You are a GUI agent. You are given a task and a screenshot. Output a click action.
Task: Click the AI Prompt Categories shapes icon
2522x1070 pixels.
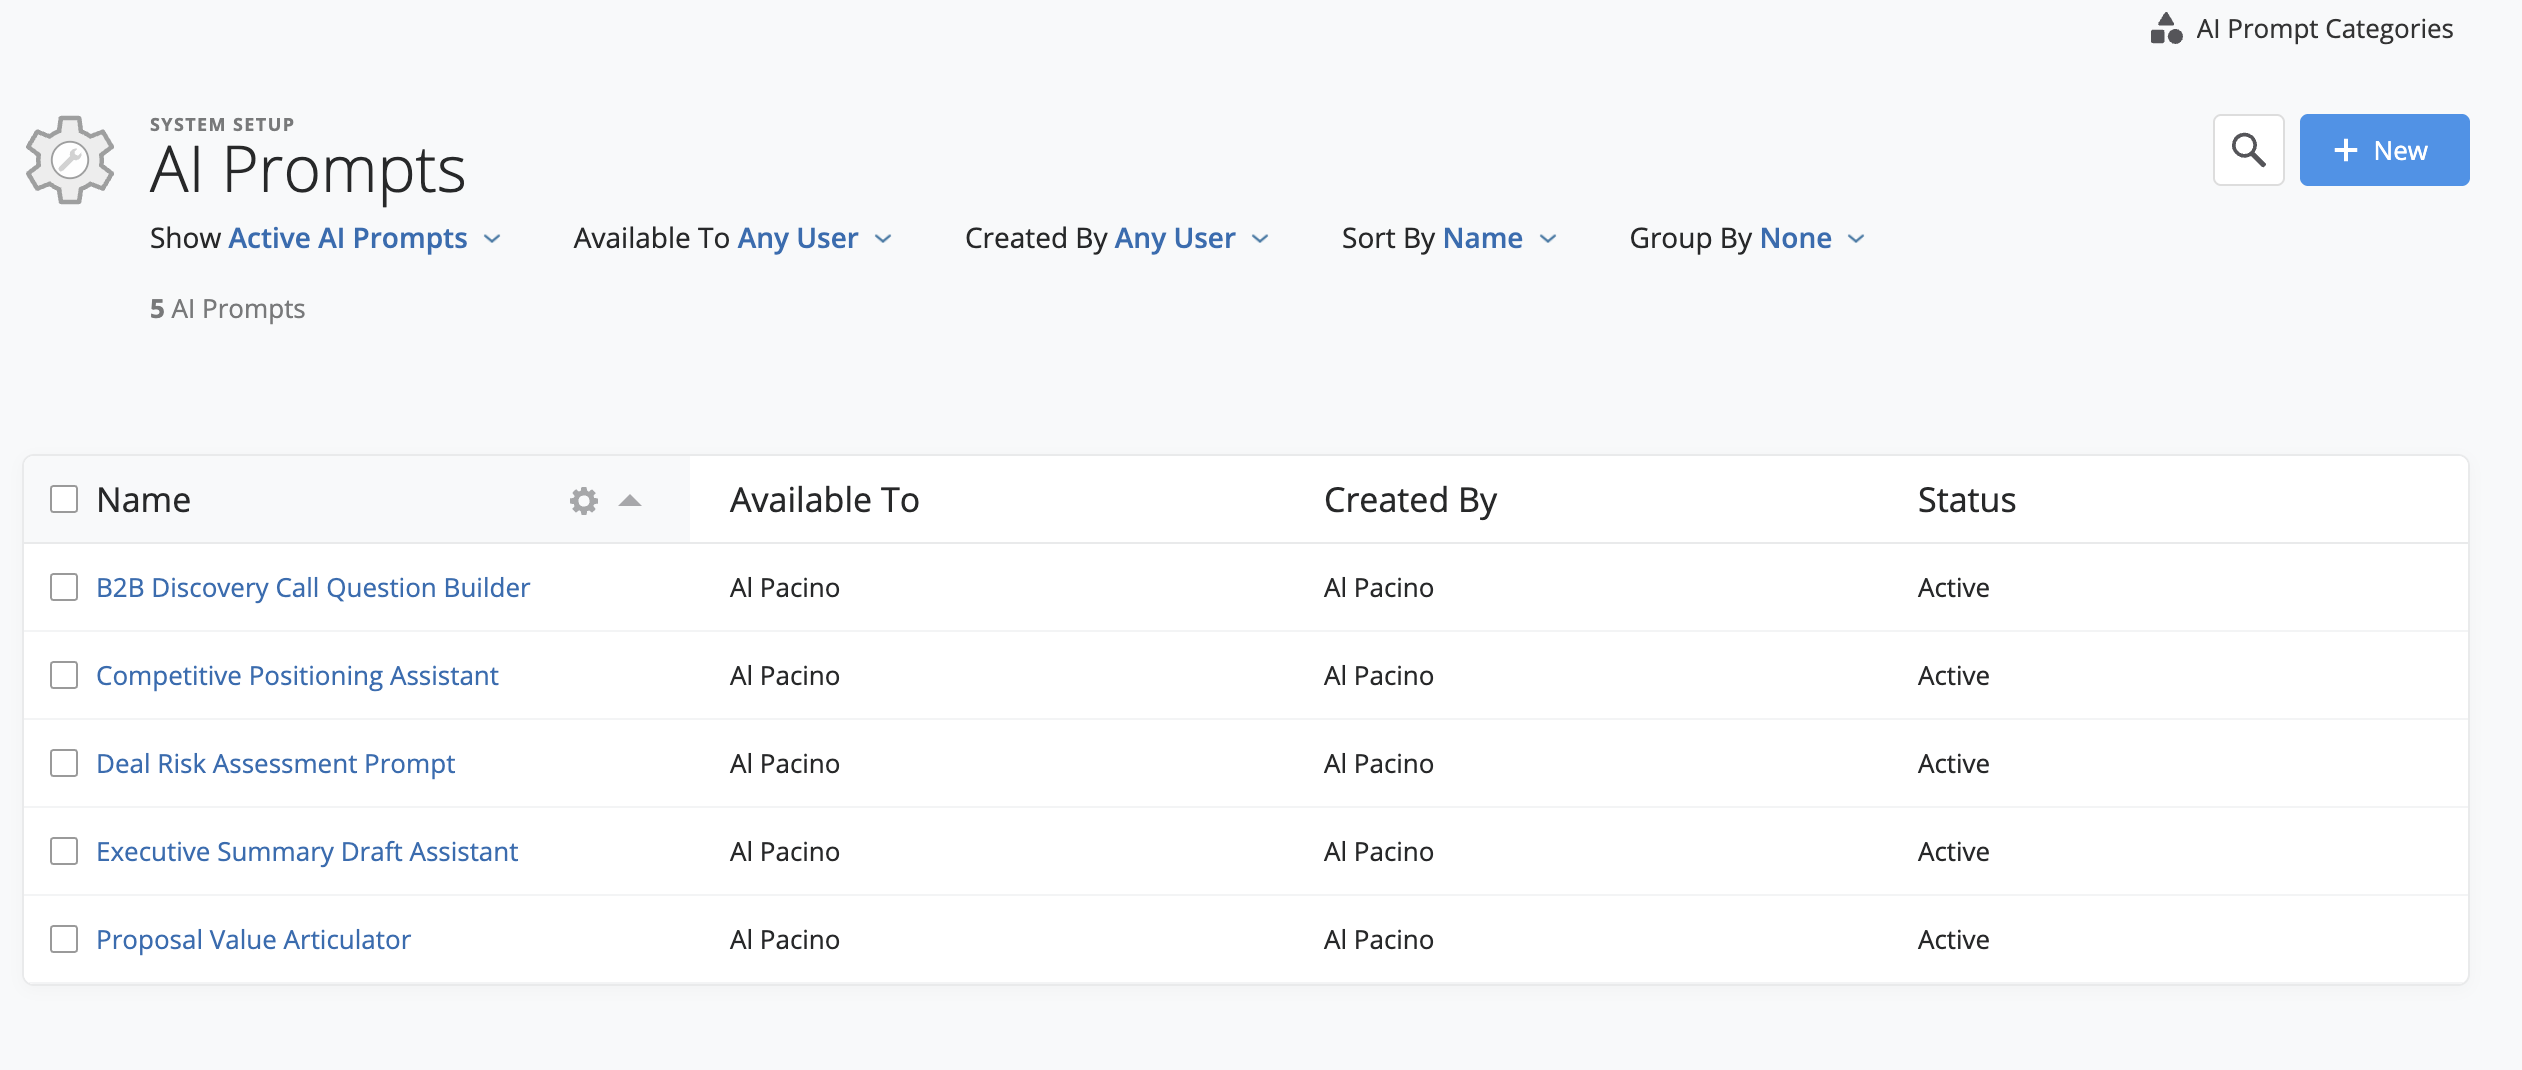click(x=2166, y=29)
